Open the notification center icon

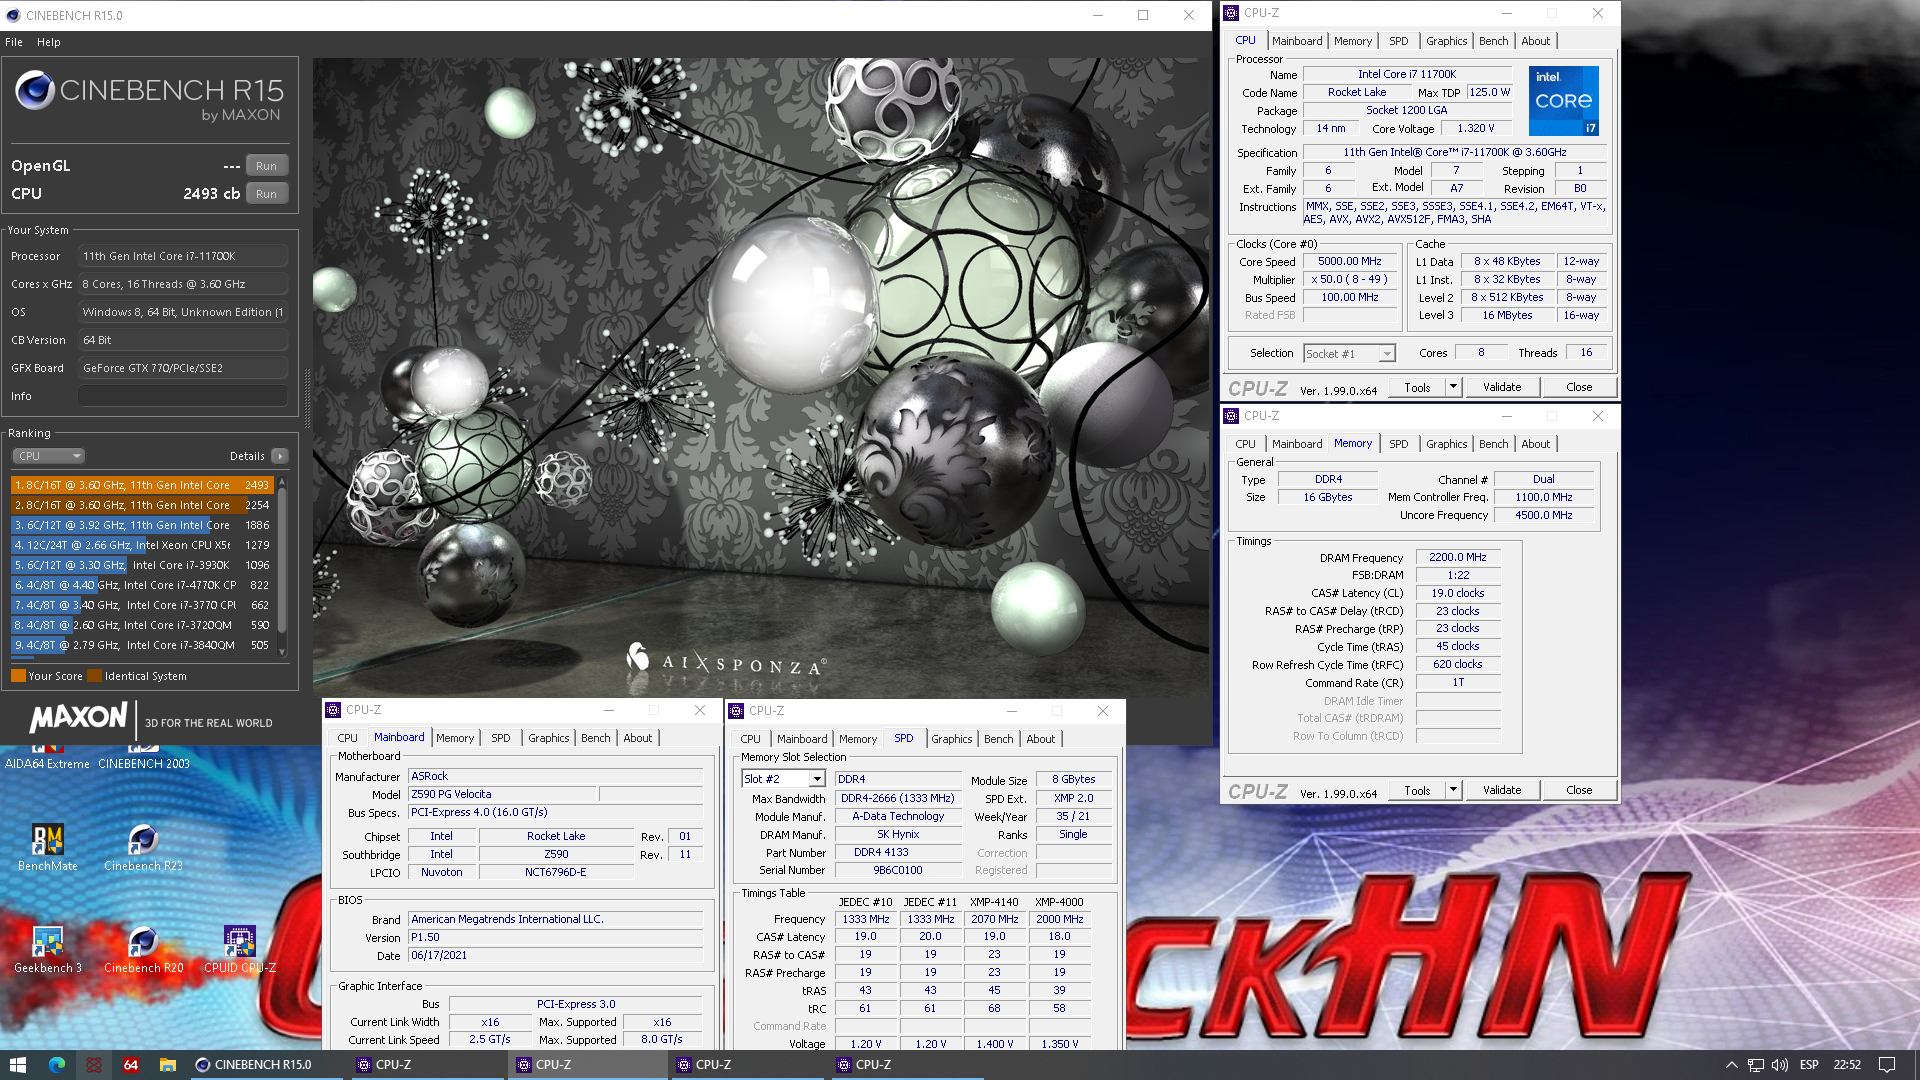1887,1065
